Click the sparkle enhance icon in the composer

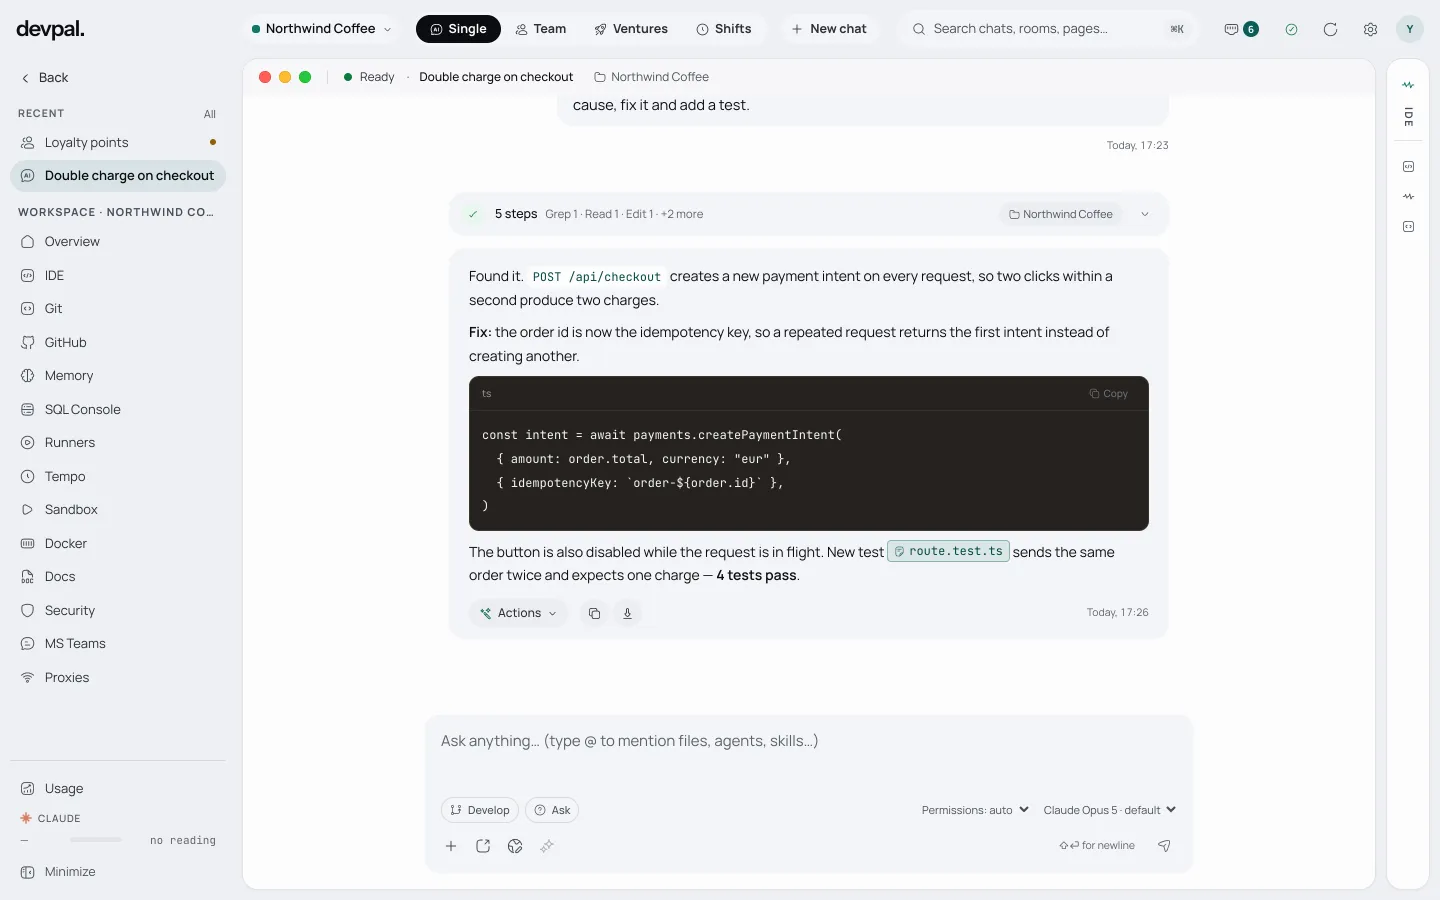pyautogui.click(x=547, y=846)
